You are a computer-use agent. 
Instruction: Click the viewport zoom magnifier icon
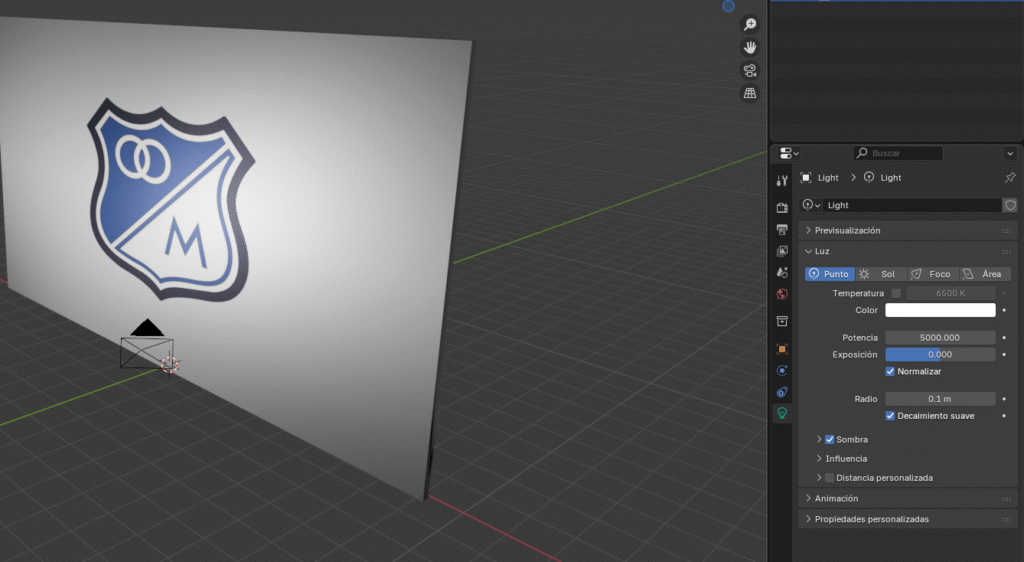pyautogui.click(x=749, y=25)
